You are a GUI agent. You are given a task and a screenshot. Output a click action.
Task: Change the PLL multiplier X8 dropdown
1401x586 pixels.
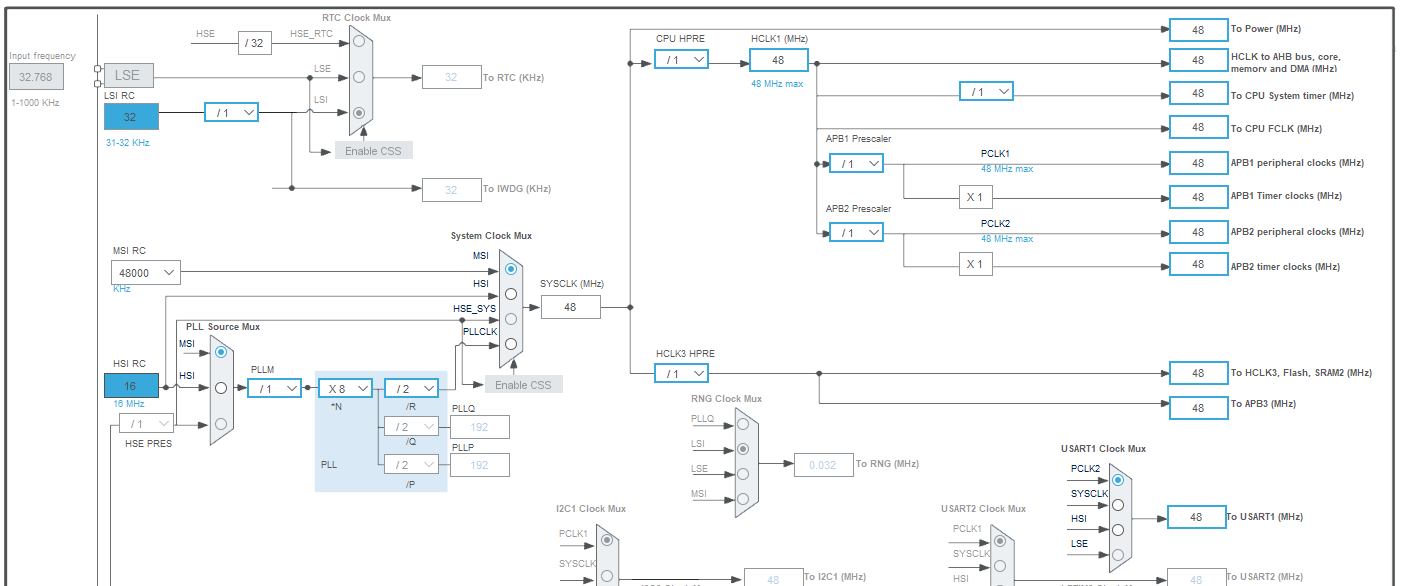[x=345, y=388]
